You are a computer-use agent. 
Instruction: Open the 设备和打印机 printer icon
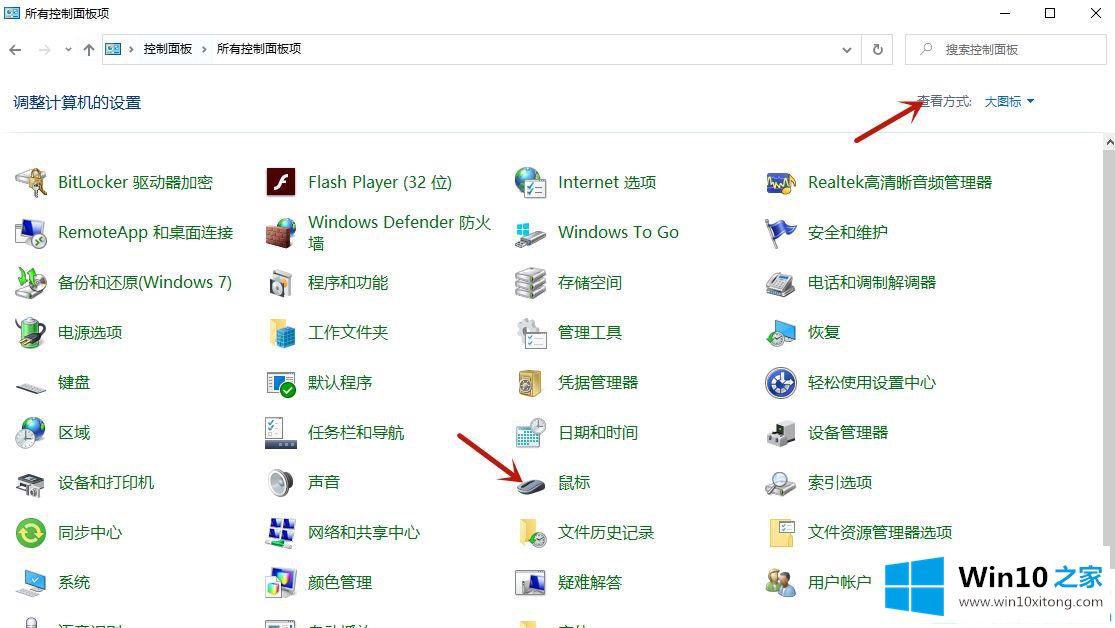click(x=31, y=484)
